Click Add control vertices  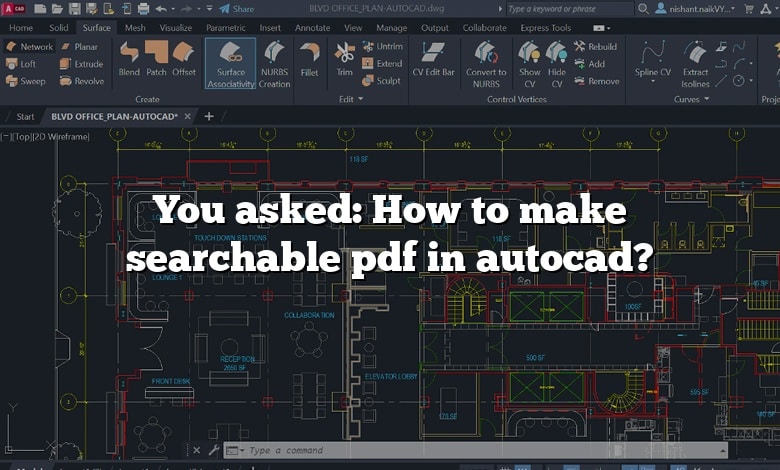[x=589, y=64]
